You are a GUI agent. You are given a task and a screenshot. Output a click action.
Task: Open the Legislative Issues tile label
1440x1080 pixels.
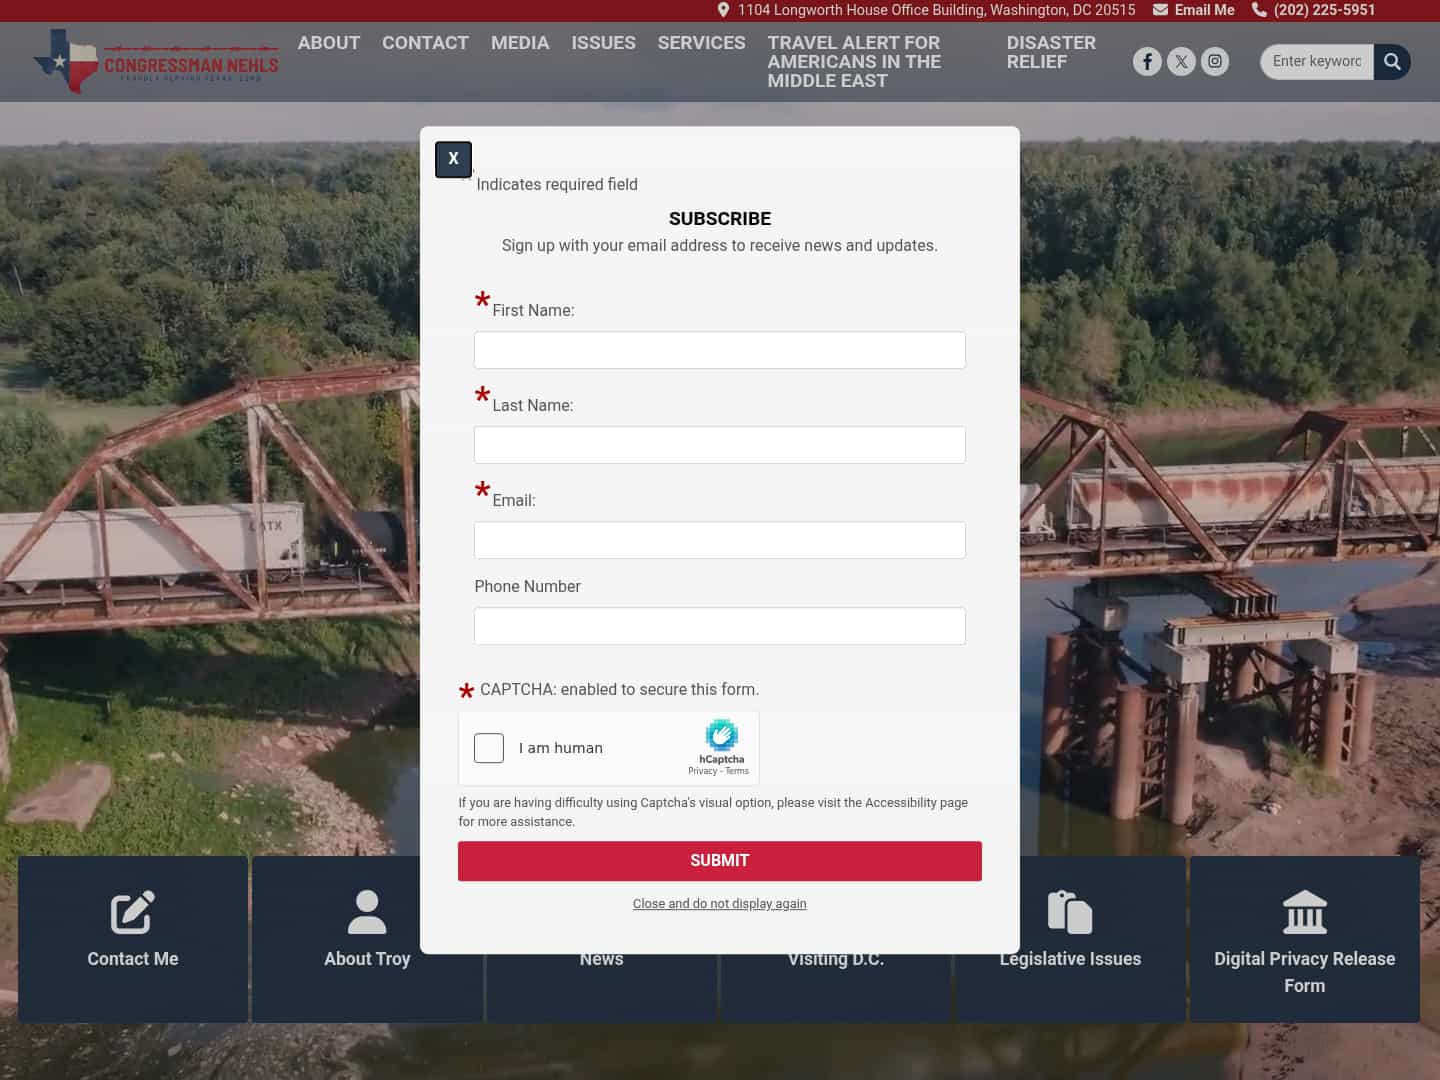point(1070,959)
